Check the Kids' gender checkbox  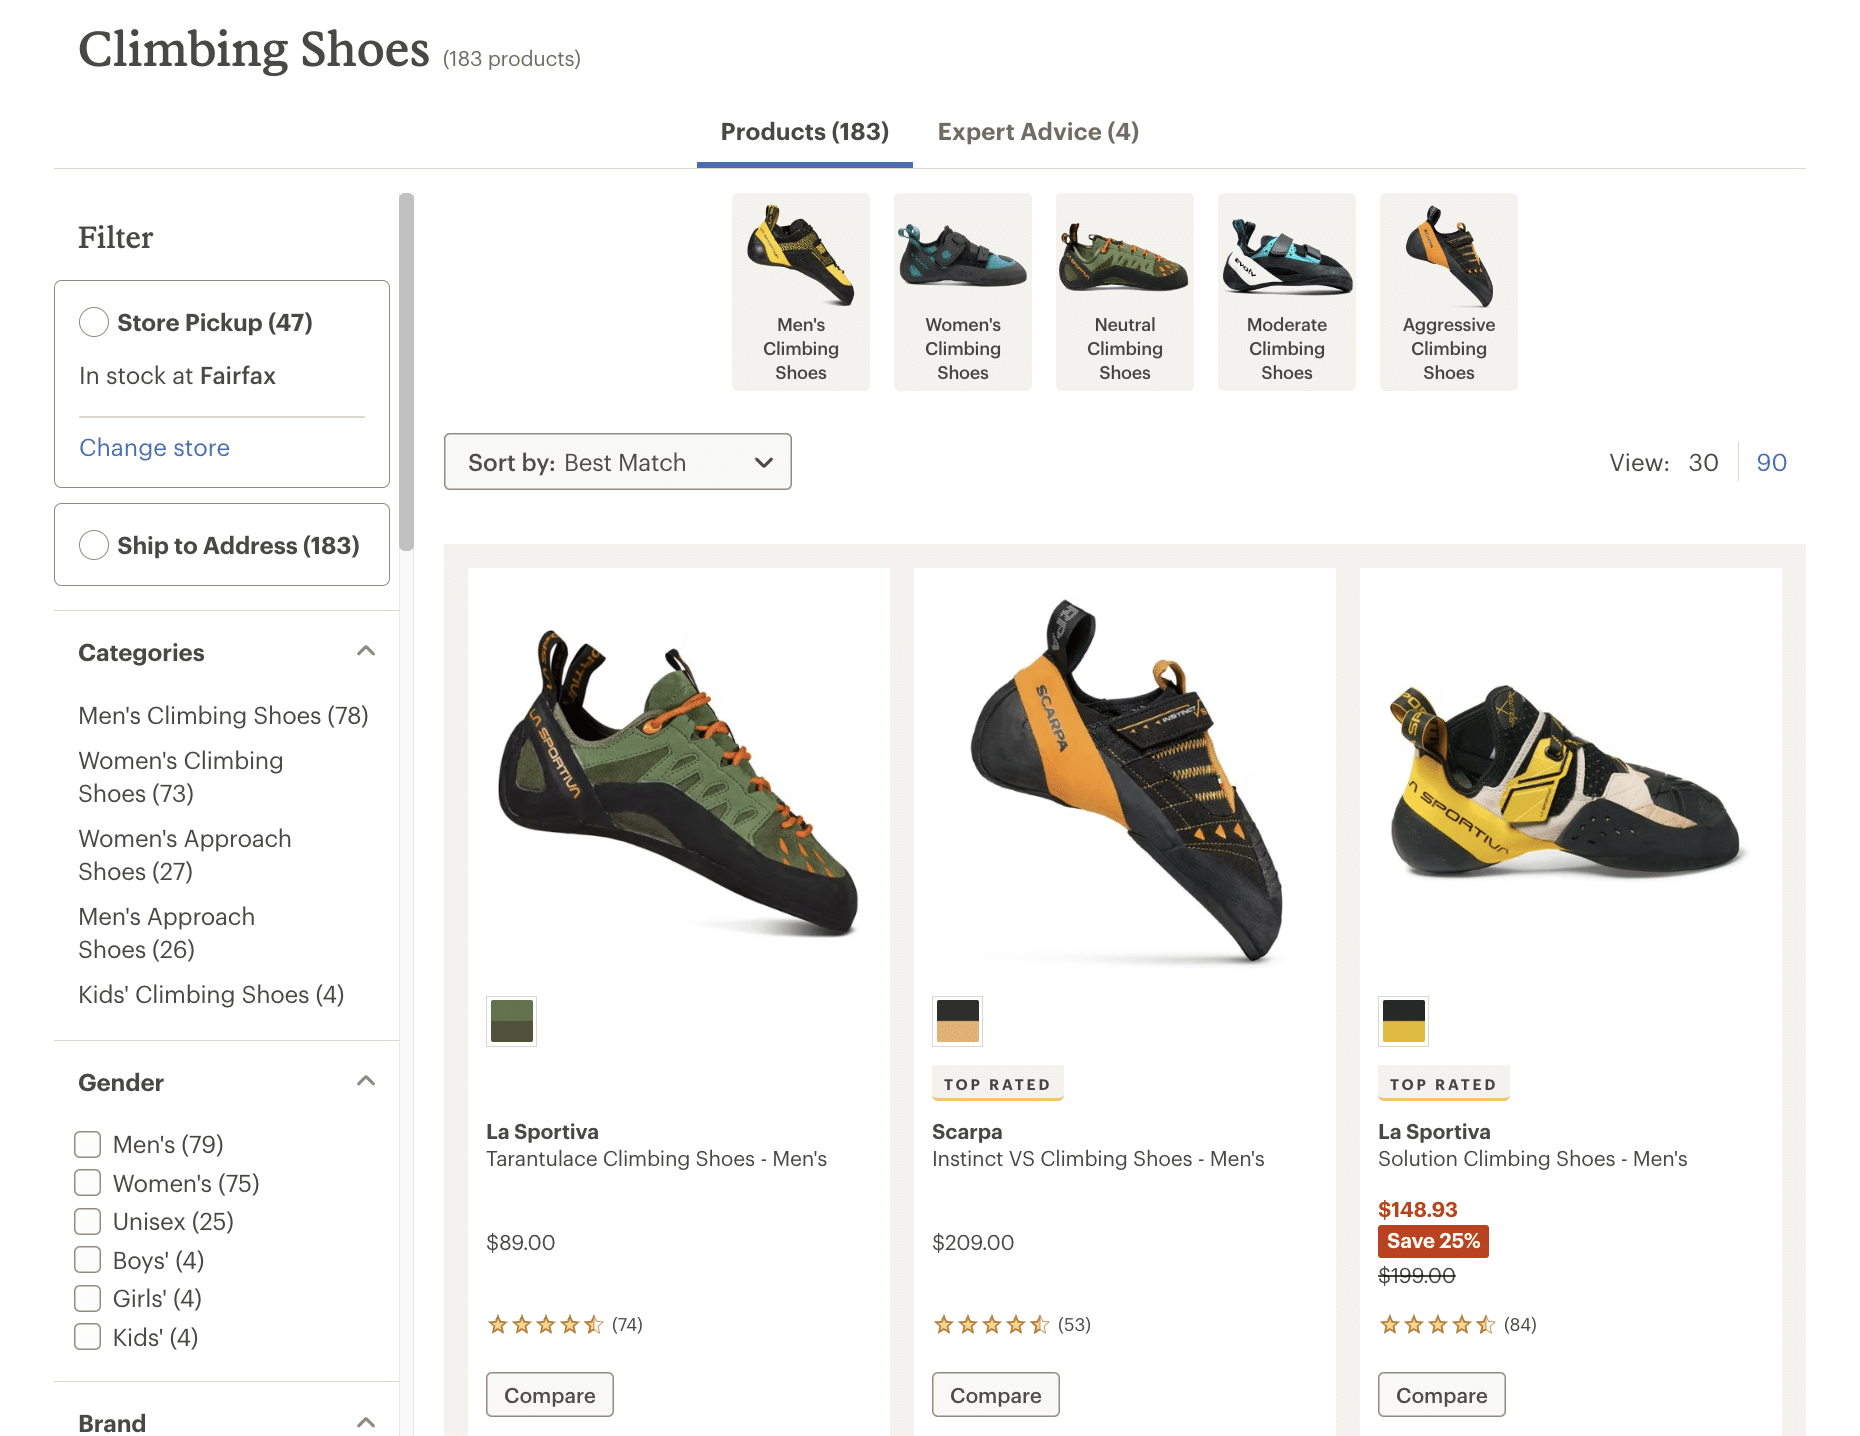click(88, 1337)
